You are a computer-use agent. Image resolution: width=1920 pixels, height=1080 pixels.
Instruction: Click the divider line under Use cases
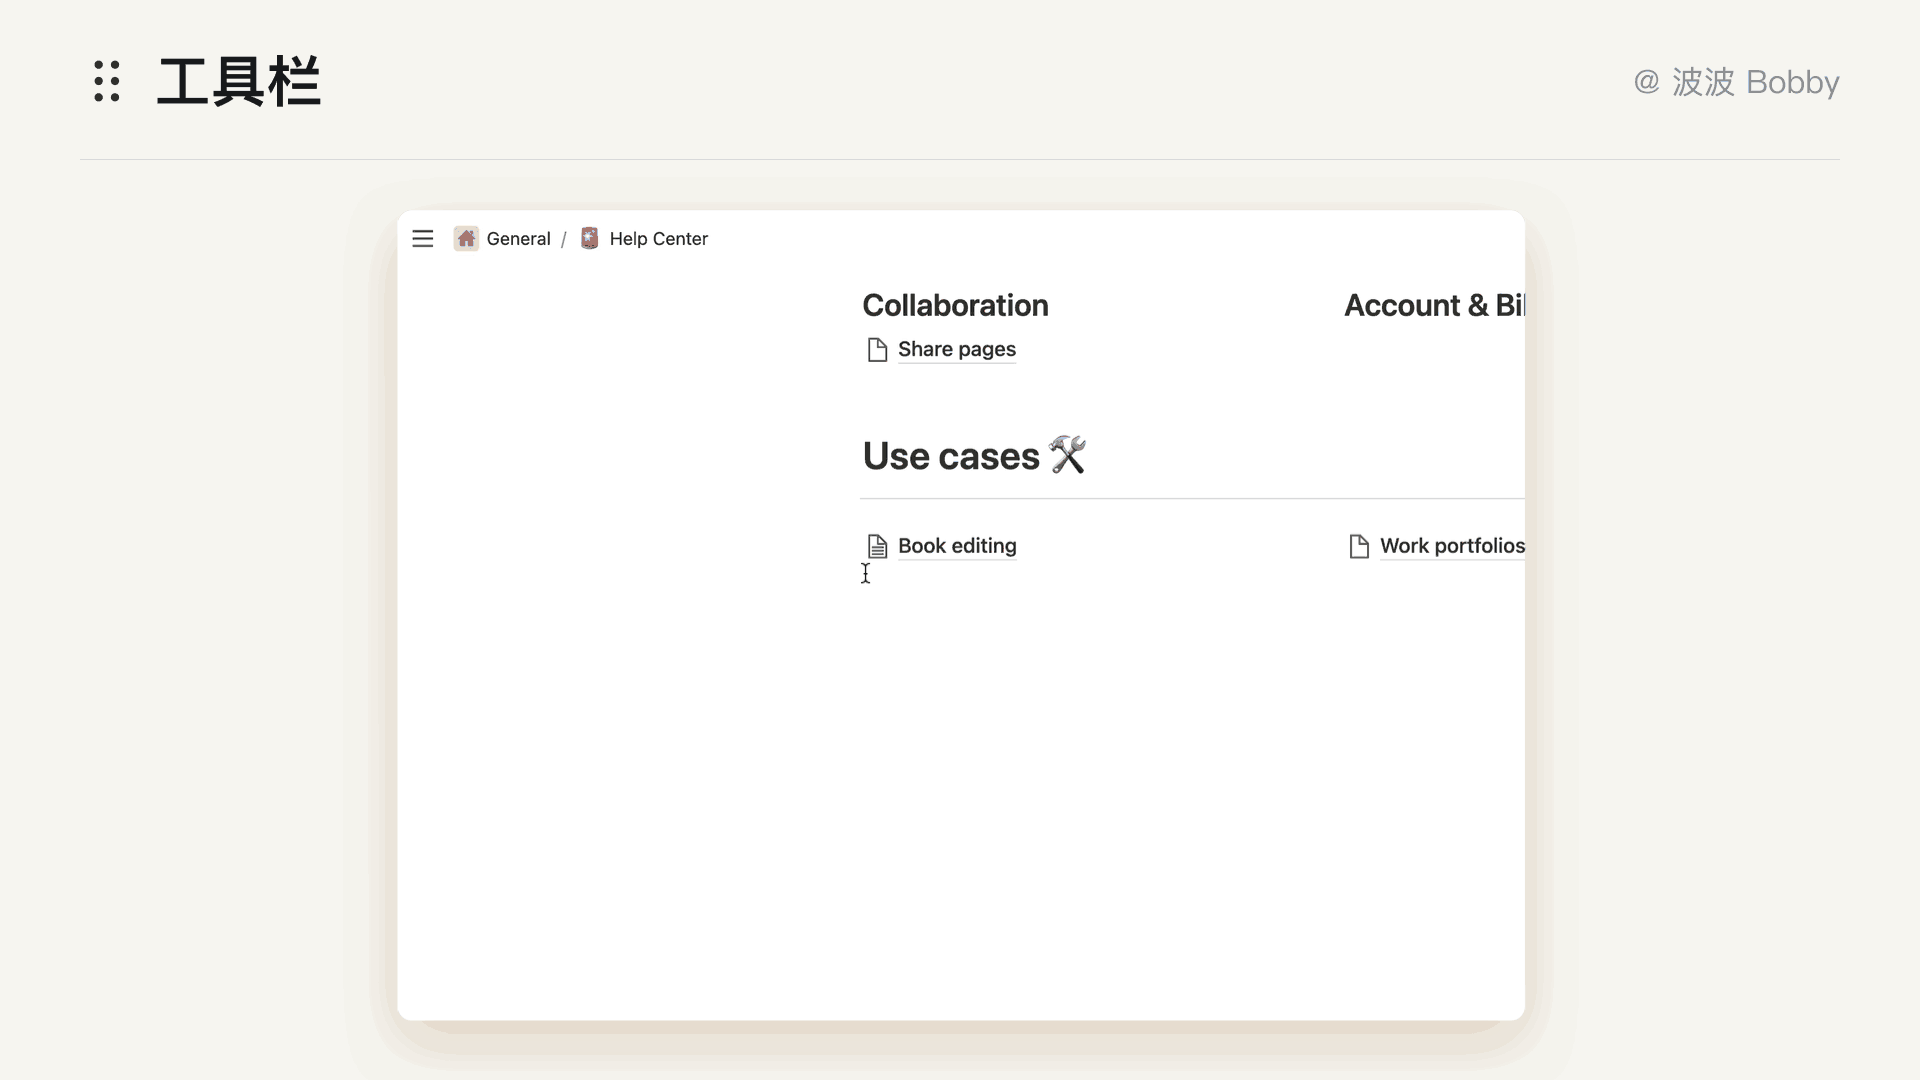coord(1190,498)
